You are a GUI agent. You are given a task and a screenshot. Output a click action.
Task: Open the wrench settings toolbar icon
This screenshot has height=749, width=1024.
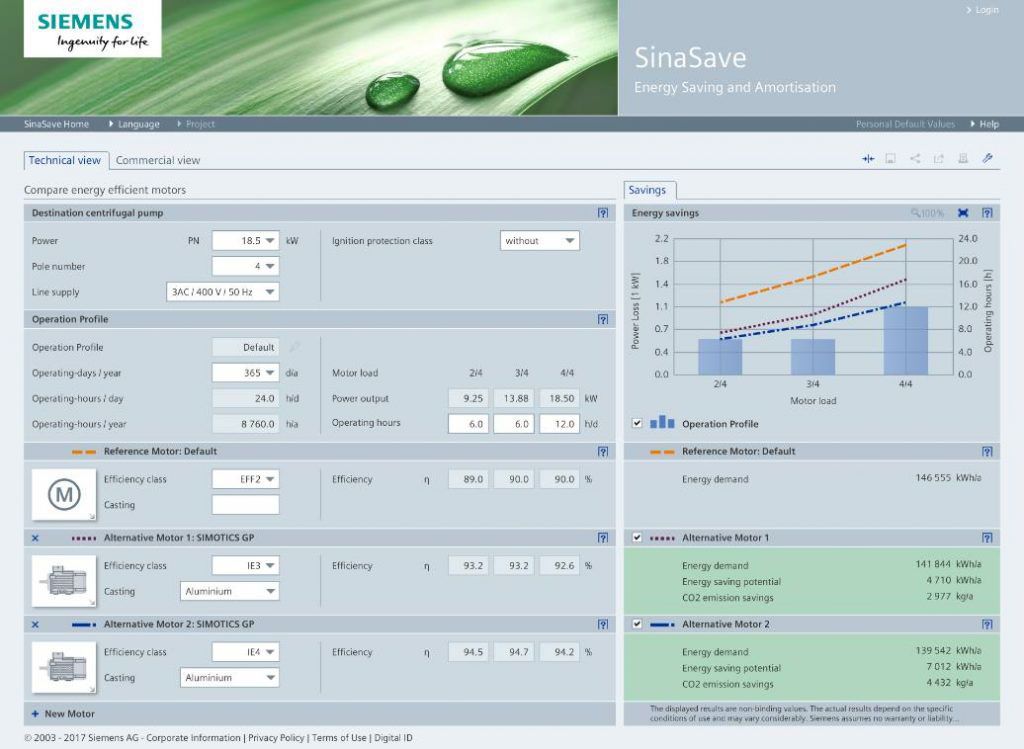(x=987, y=159)
